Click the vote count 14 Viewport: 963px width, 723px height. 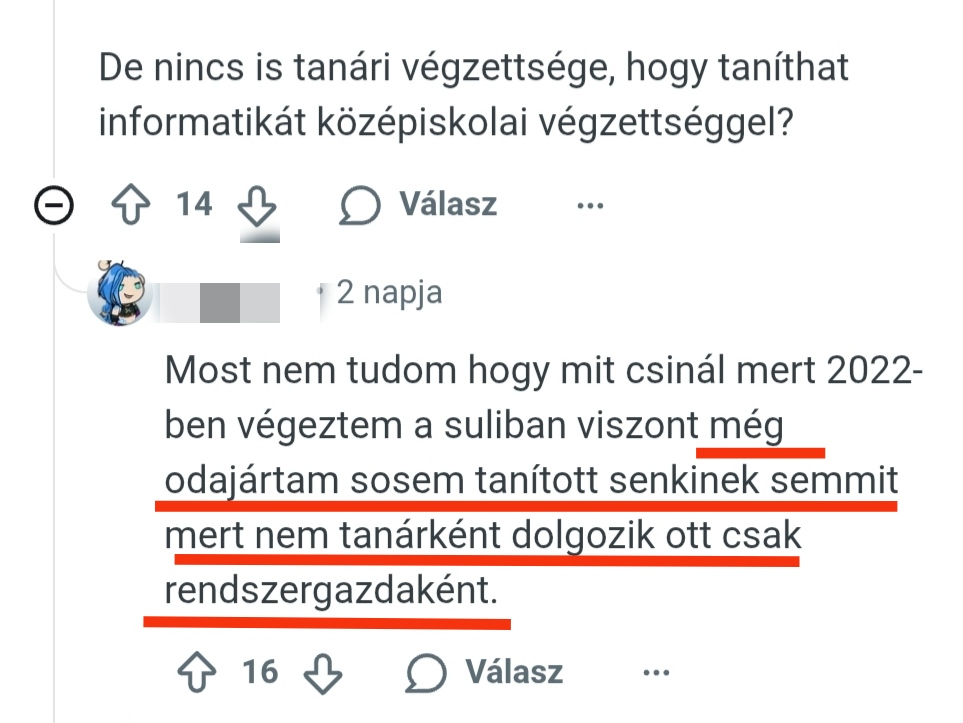pyautogui.click(x=195, y=205)
